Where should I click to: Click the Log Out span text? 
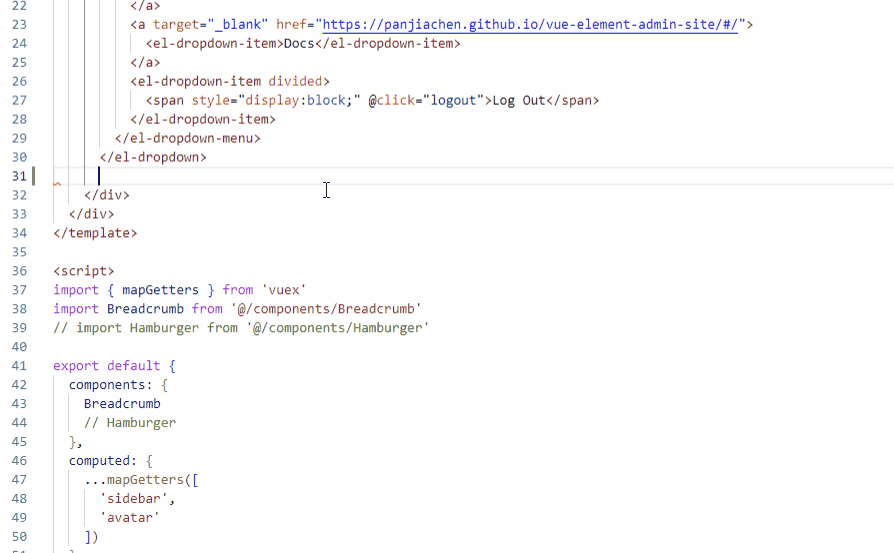(518, 100)
